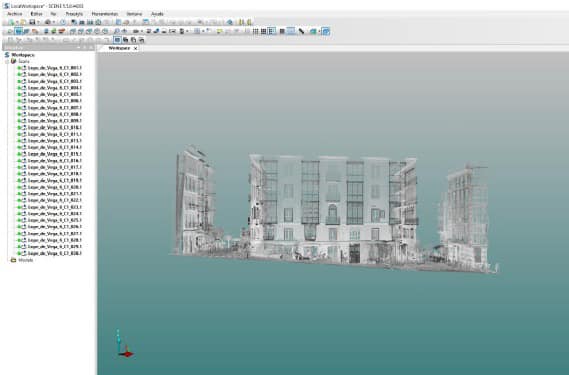This screenshot has width=569, height=375.
Task: Close the Workspace tab with its X
Action: click(136, 48)
